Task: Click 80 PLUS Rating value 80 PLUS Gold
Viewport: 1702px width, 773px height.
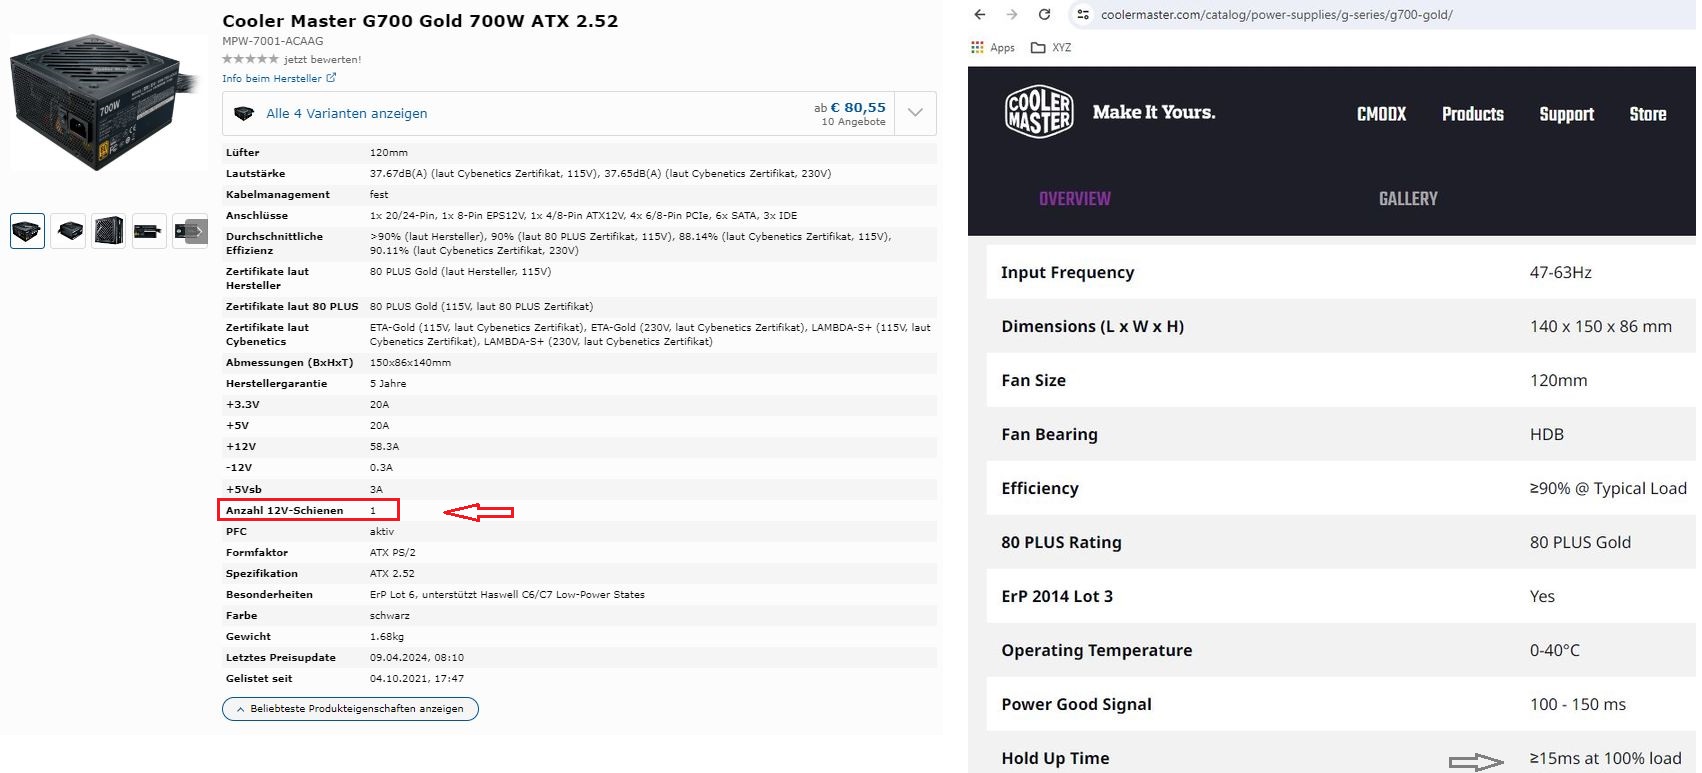Action: 1580,542
